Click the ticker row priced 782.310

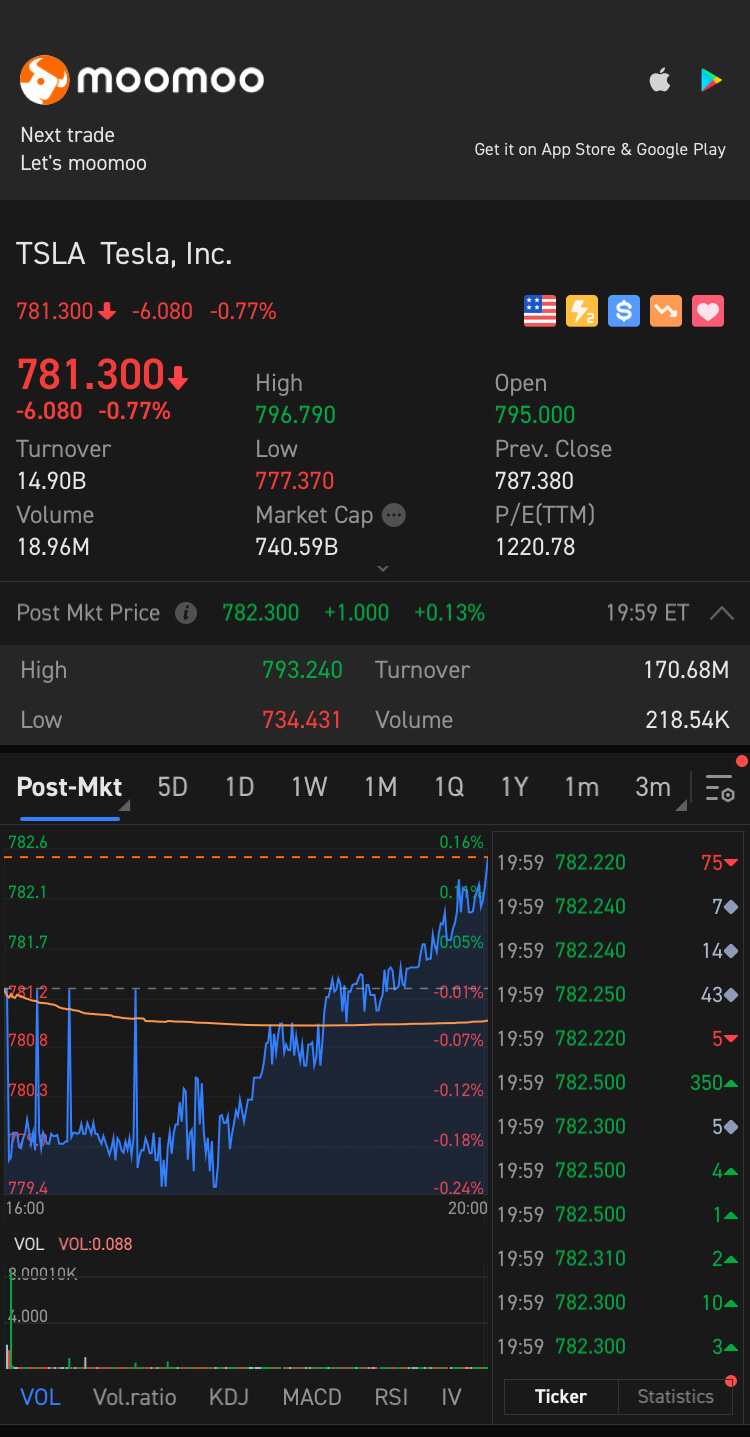click(x=618, y=1258)
